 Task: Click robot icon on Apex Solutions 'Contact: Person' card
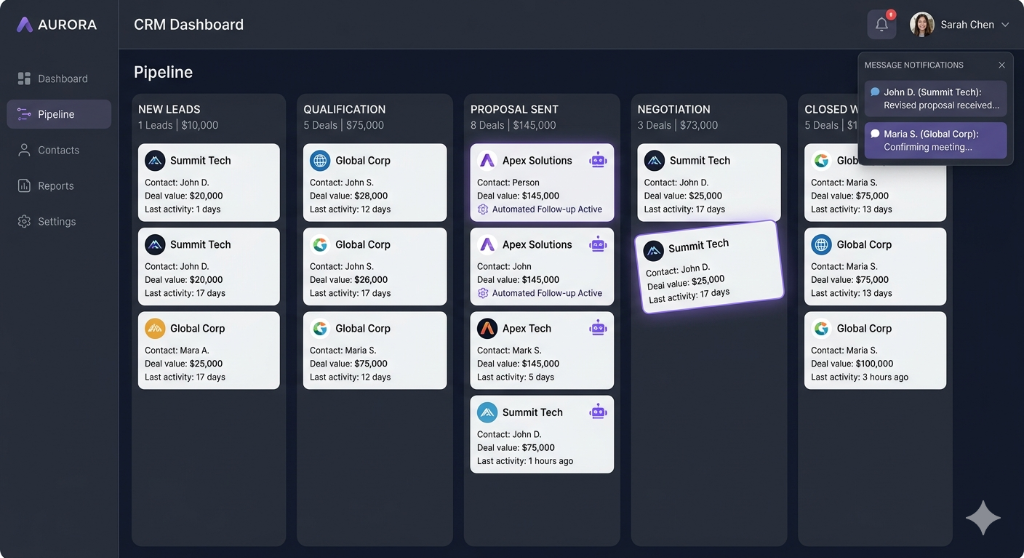point(598,160)
